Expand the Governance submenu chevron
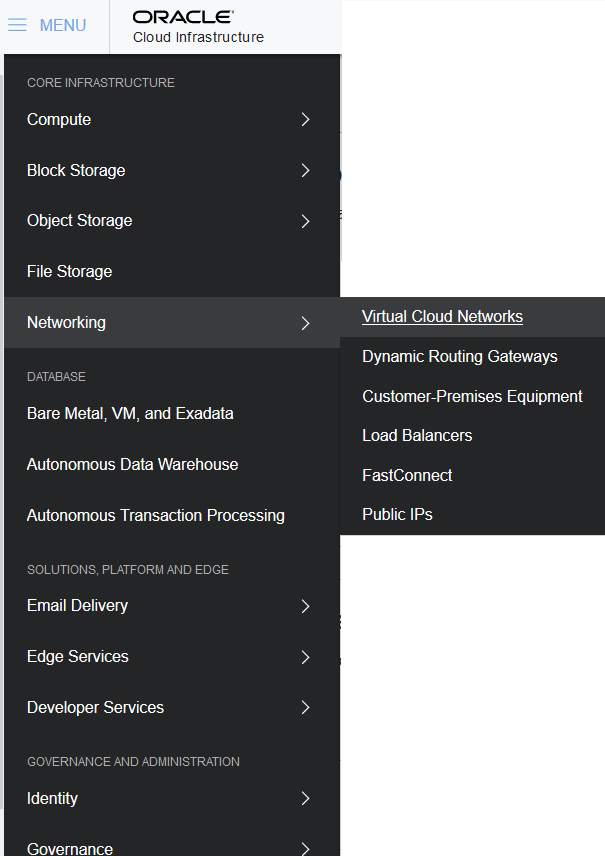The height and width of the screenshot is (856, 605). 305,848
